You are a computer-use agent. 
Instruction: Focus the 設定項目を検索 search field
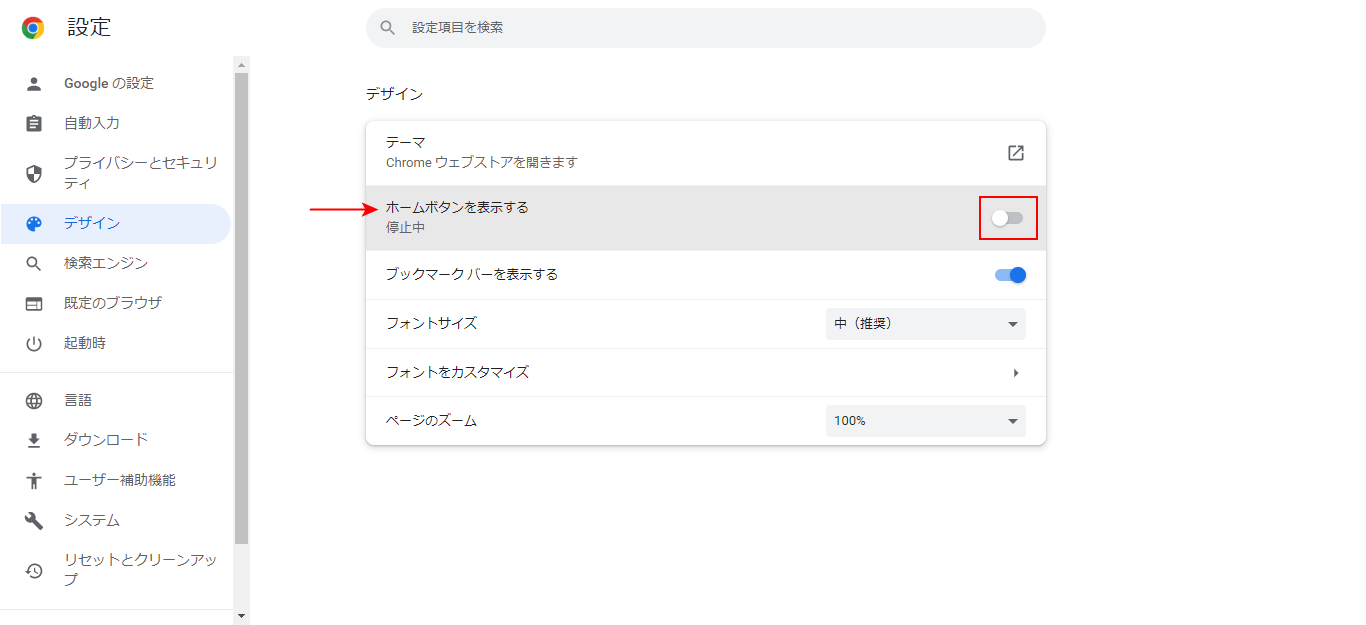706,28
